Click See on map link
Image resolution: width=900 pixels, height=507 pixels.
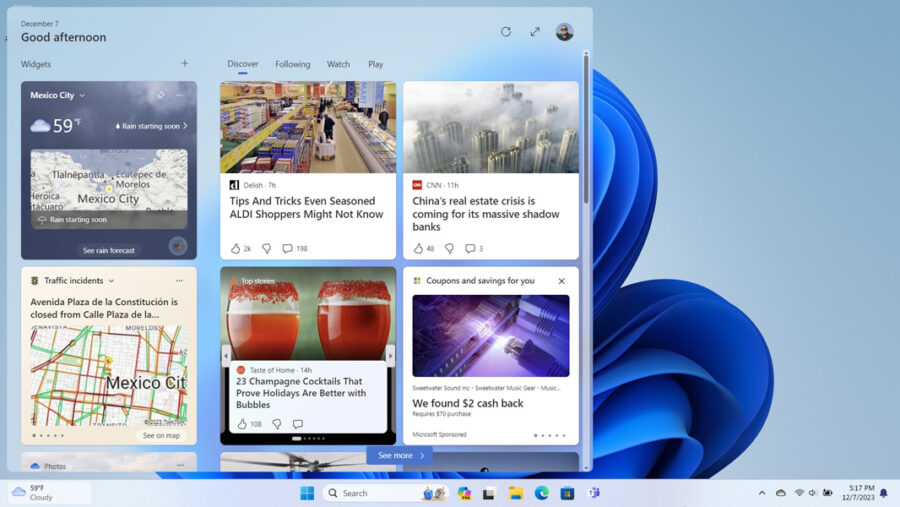point(161,436)
